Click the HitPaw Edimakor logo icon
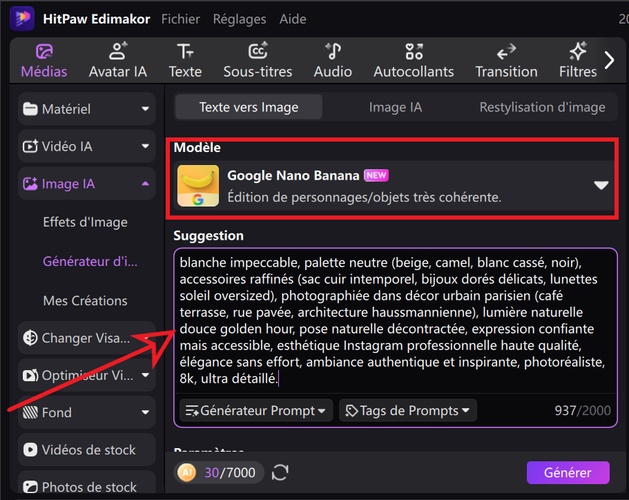The height and width of the screenshot is (500, 629). 22,18
